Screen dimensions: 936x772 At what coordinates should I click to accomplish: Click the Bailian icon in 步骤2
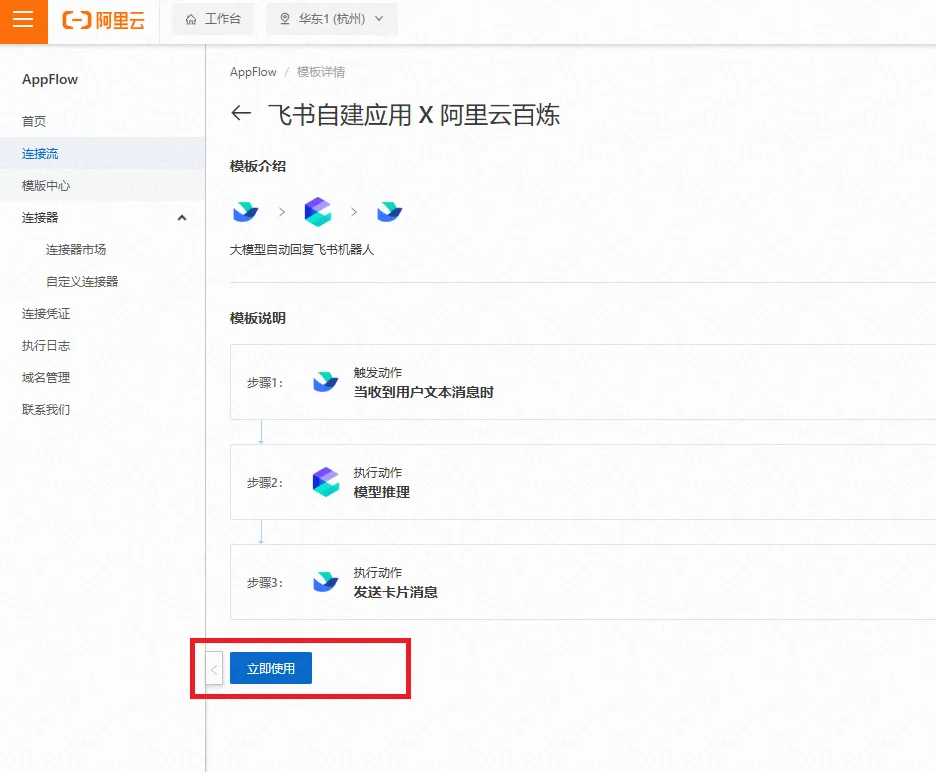(326, 482)
